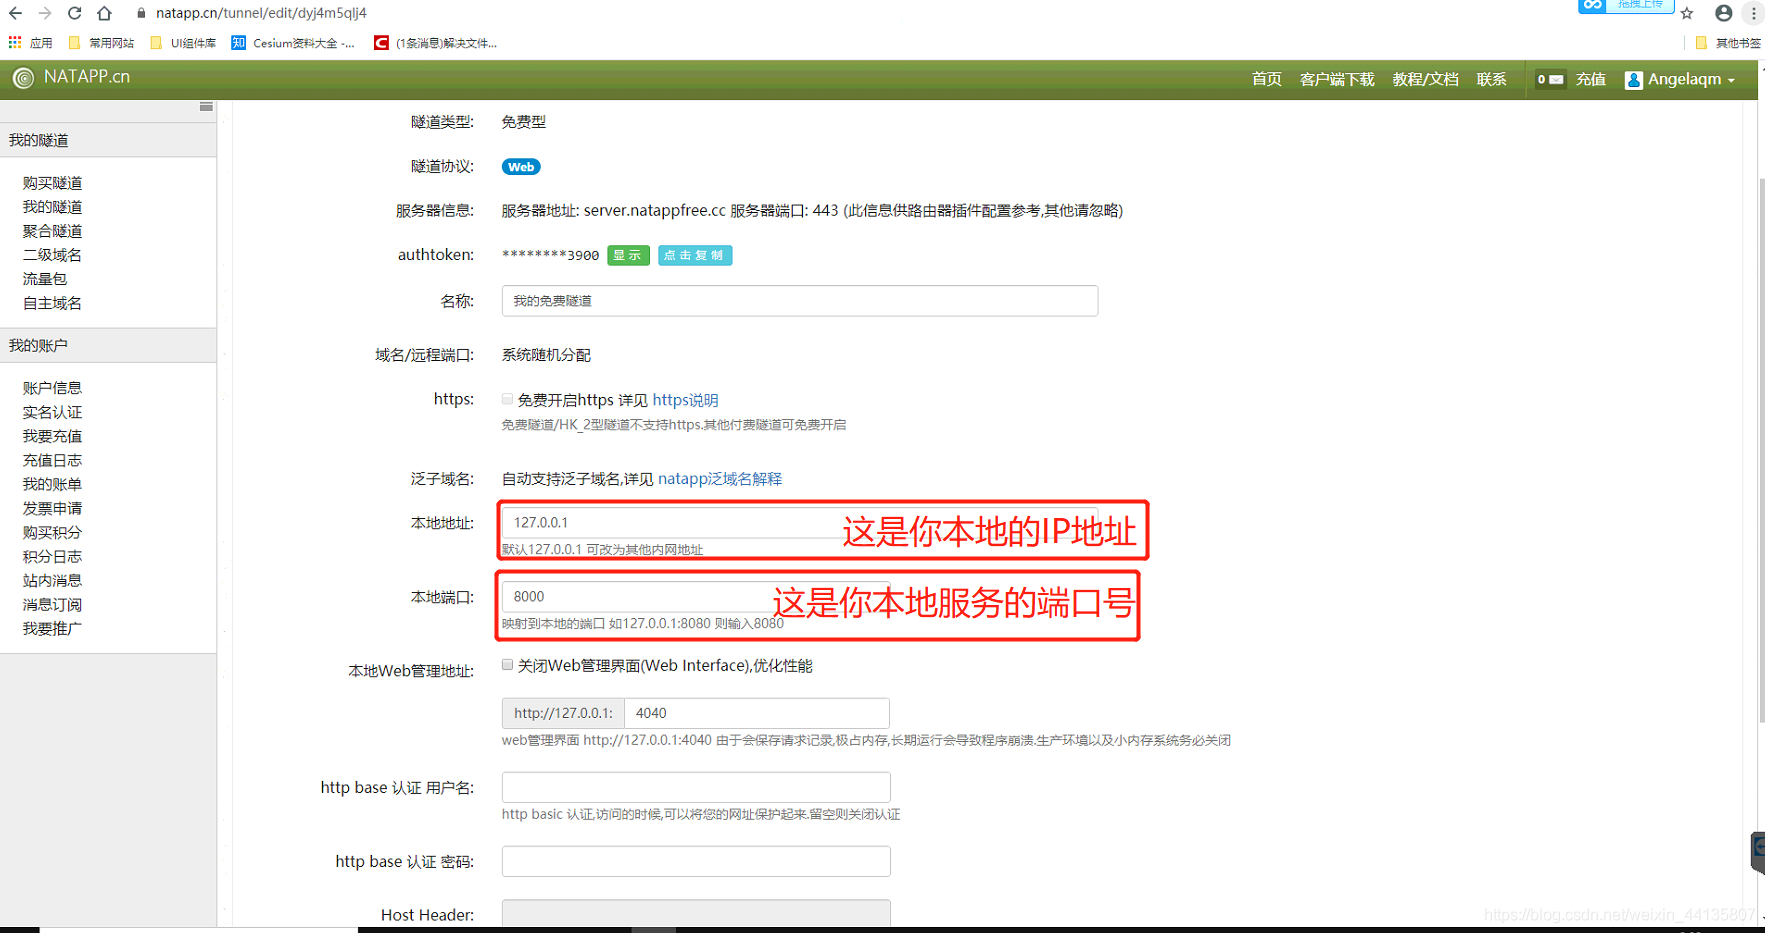Open 自主域名 in sidebar
This screenshot has width=1765, height=933.
[x=52, y=303]
